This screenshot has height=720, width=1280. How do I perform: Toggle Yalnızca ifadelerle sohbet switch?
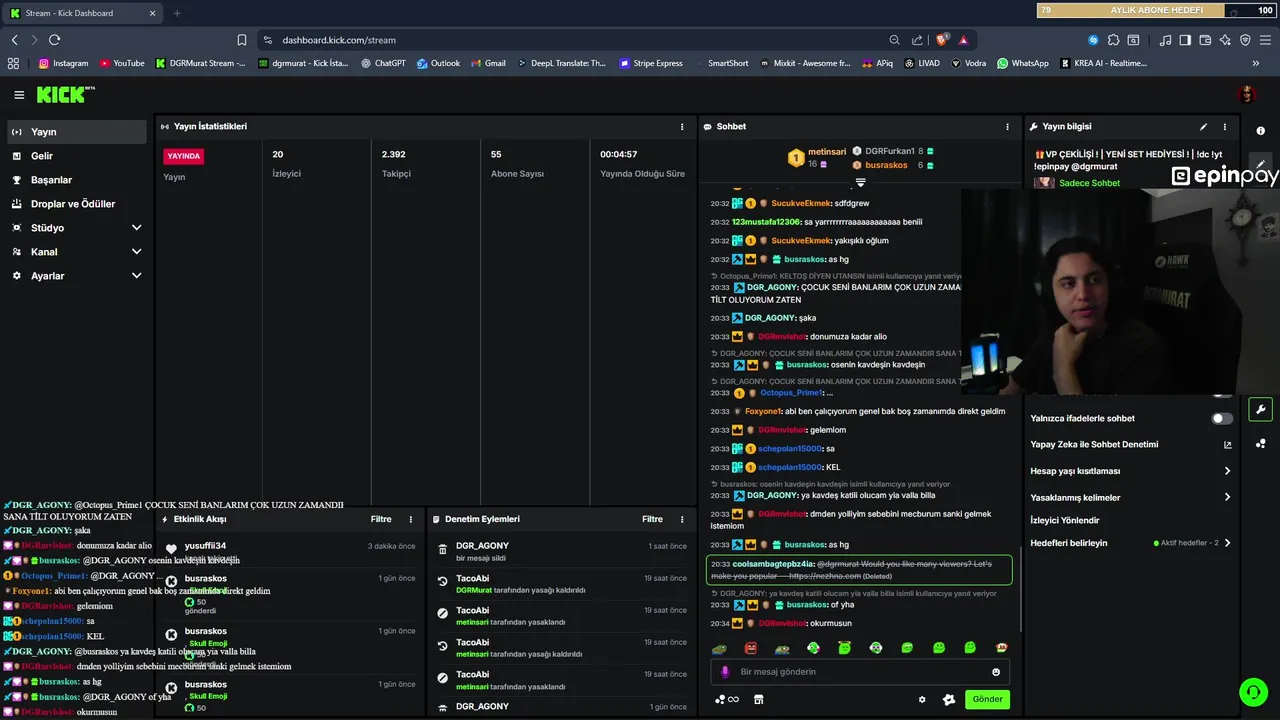click(x=1222, y=418)
